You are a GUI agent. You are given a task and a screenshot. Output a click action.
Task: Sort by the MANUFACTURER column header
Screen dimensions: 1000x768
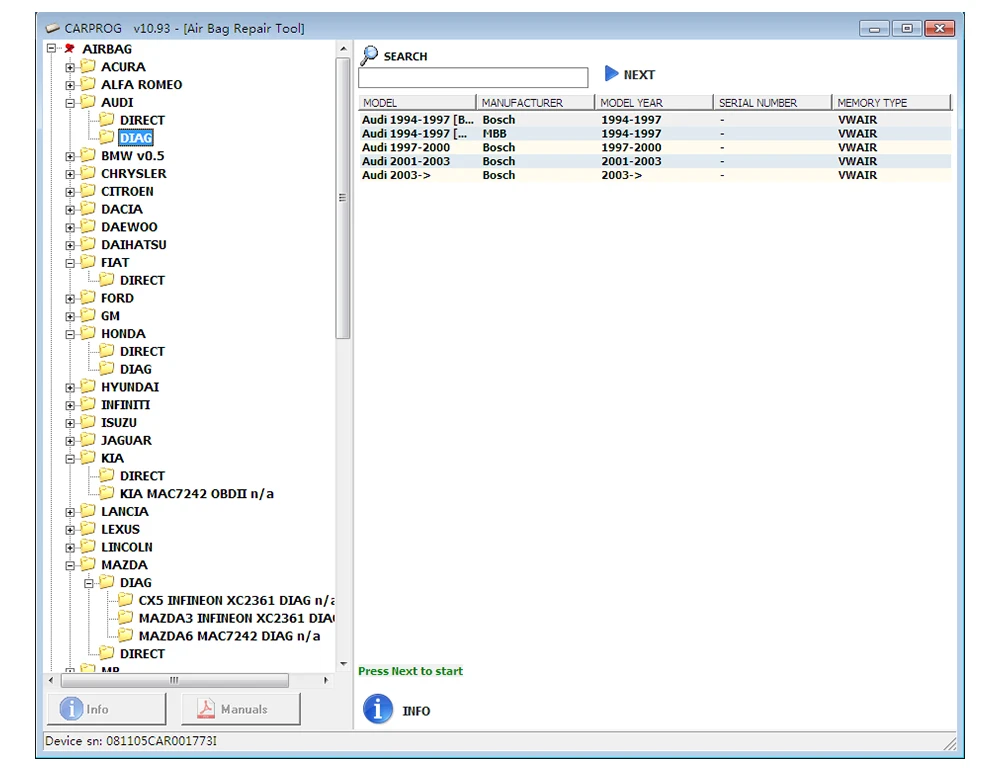(536, 102)
